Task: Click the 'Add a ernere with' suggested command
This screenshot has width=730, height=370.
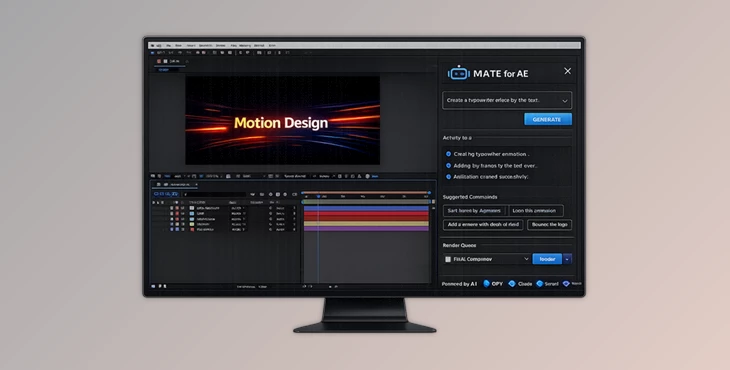Action: (483, 224)
